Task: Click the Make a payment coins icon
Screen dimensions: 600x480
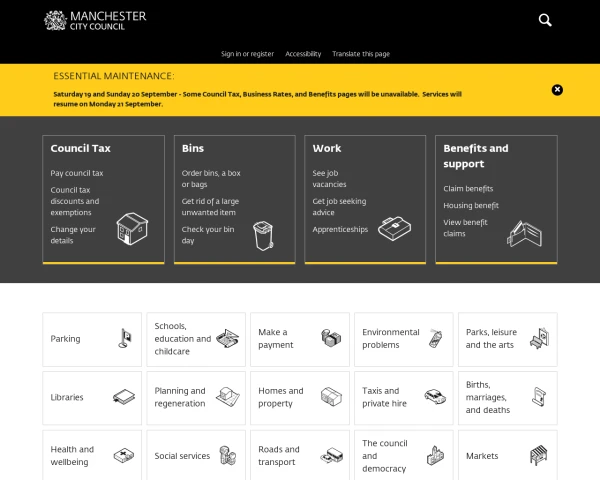Action: (331, 338)
